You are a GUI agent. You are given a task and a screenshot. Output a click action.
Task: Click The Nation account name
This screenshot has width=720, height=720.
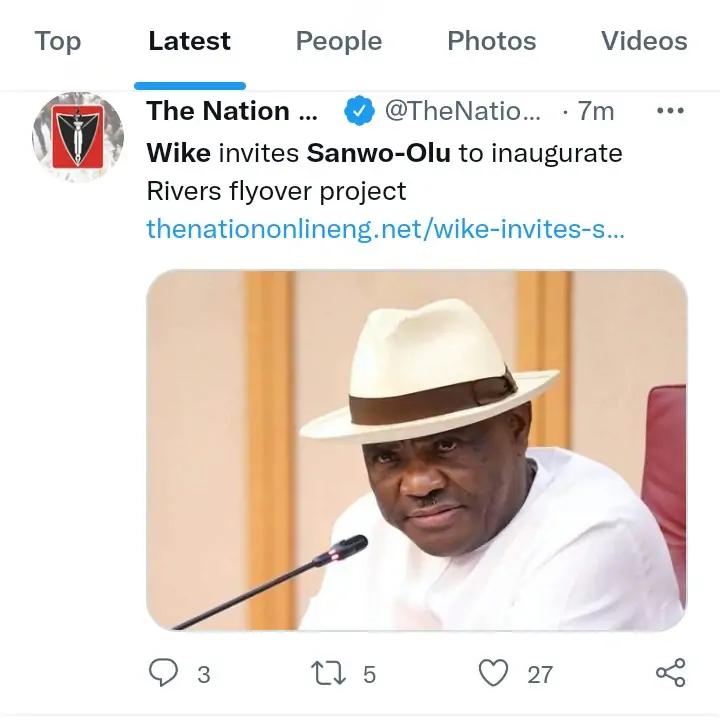231,111
